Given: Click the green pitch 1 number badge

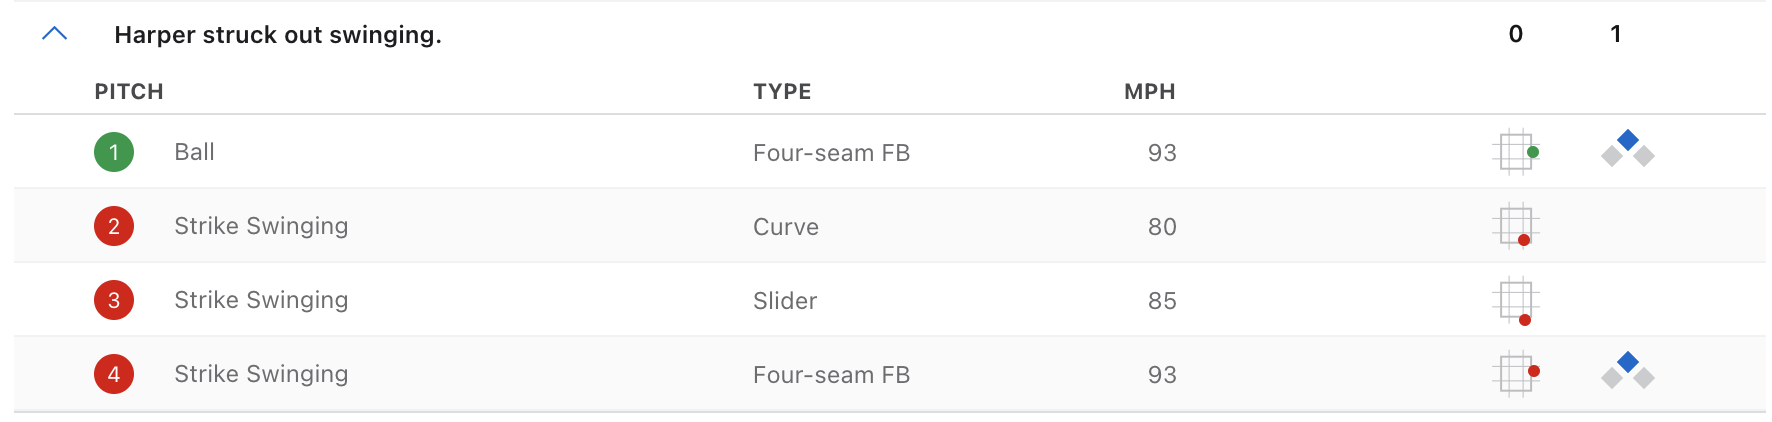Looking at the screenshot, I should [x=114, y=152].
